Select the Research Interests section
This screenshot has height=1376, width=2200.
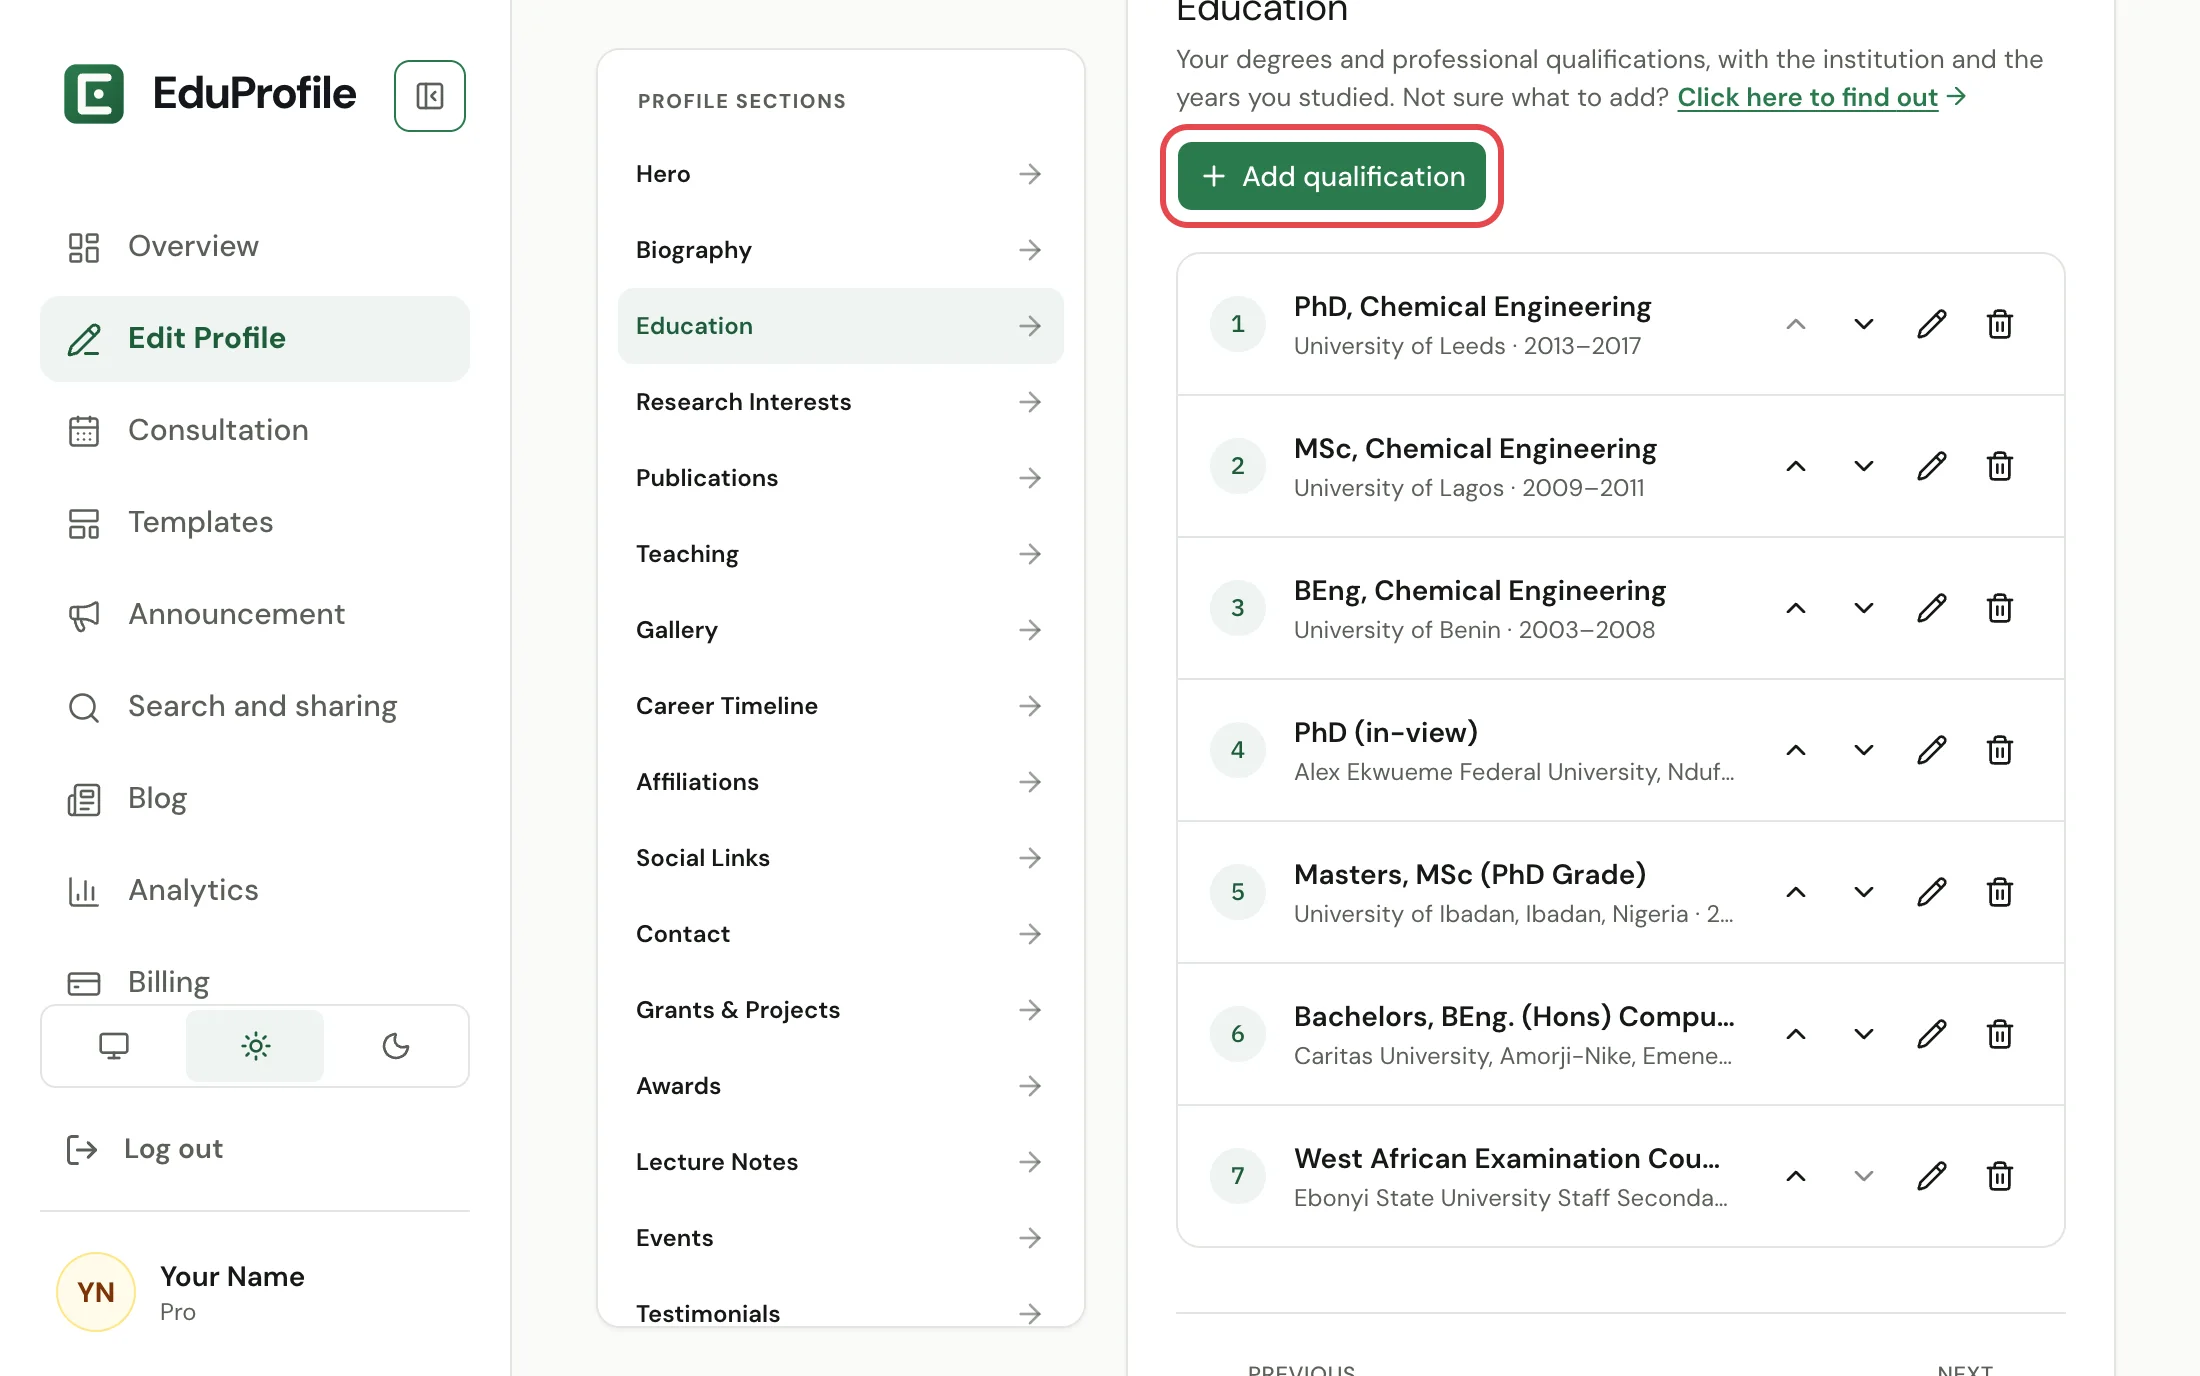click(840, 402)
